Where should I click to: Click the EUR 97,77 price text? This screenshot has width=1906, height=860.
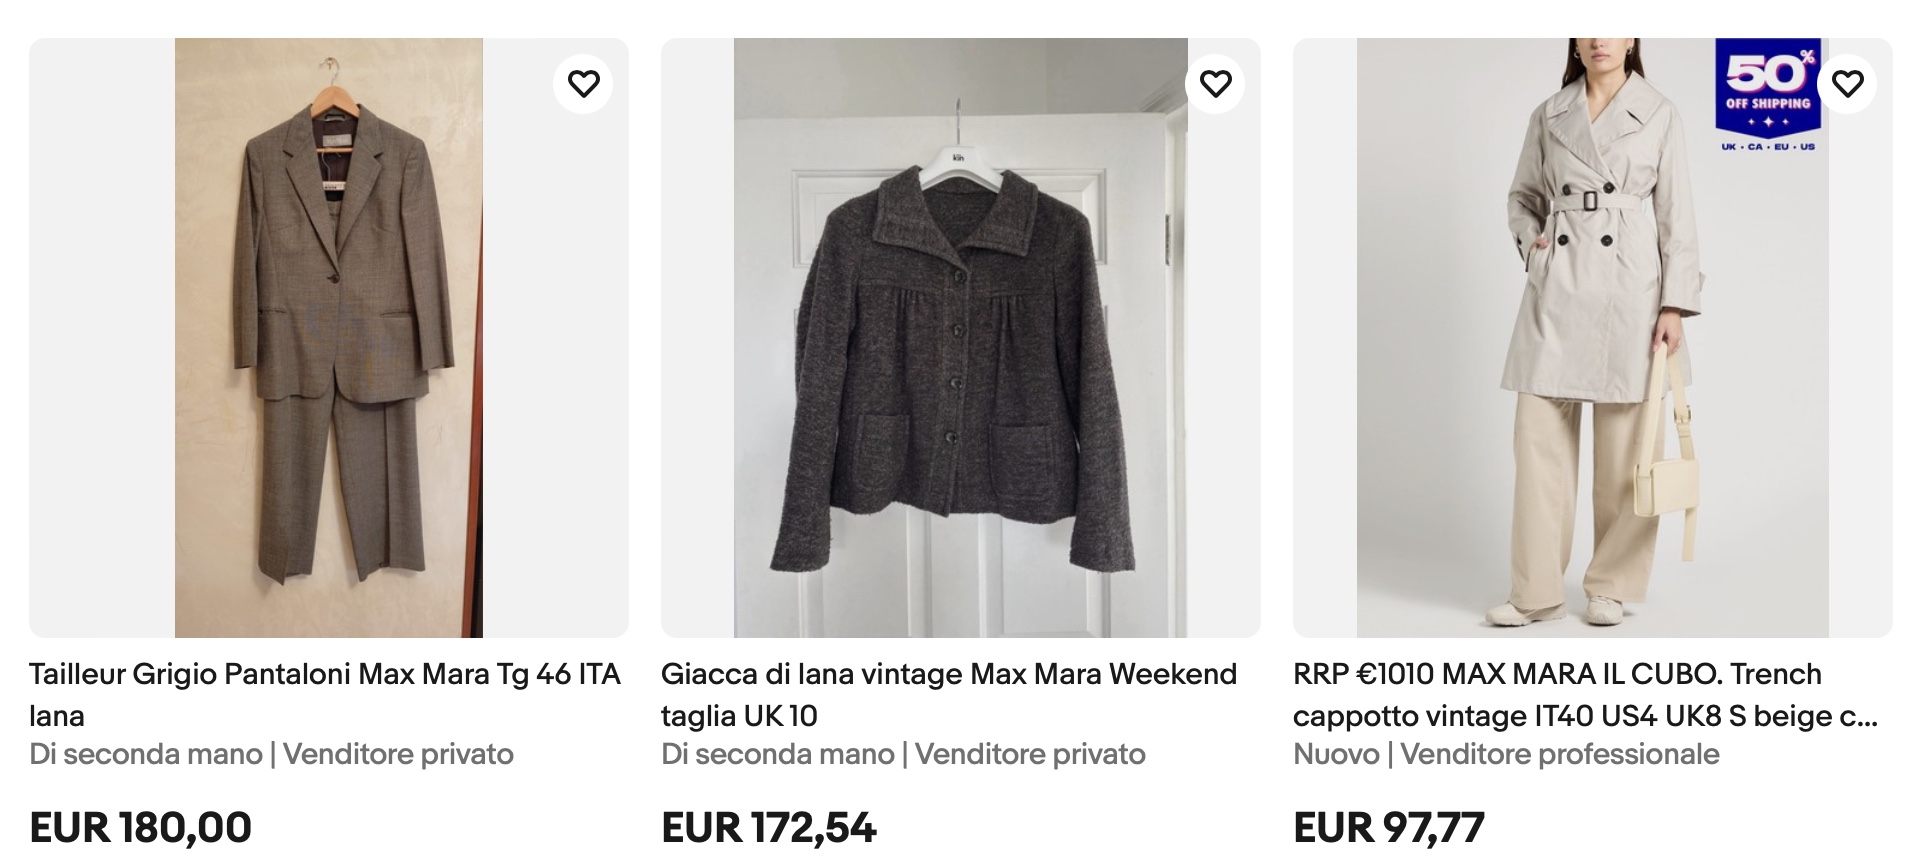point(1389,826)
